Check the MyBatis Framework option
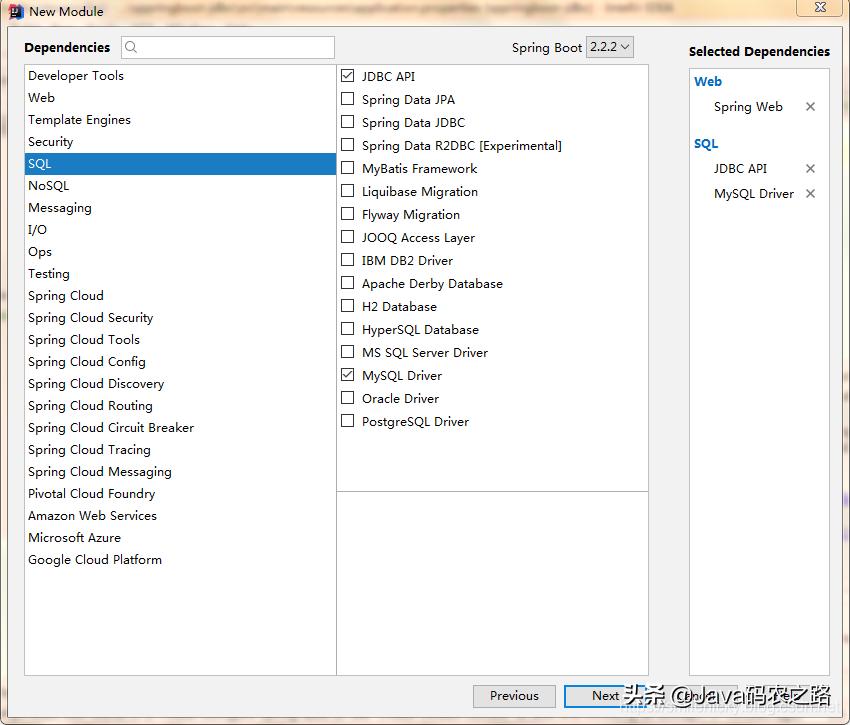 click(348, 168)
